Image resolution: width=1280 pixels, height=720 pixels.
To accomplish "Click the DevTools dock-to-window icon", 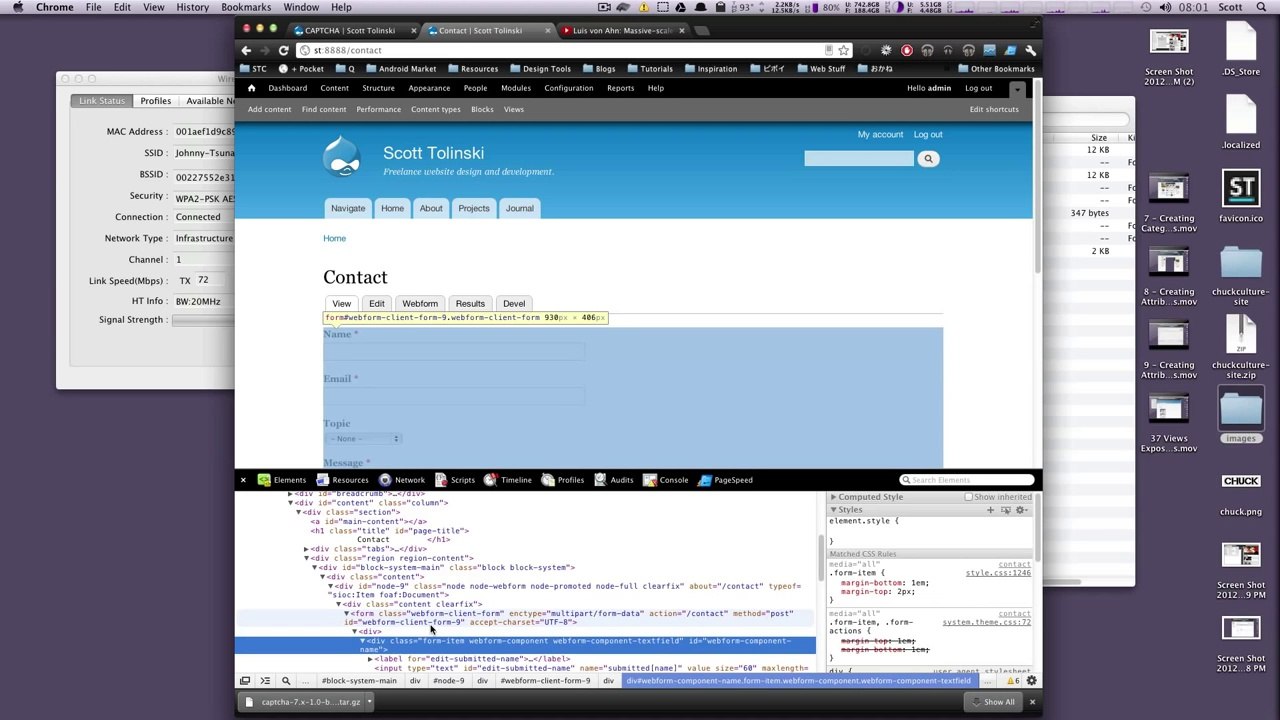I will click(x=245, y=681).
